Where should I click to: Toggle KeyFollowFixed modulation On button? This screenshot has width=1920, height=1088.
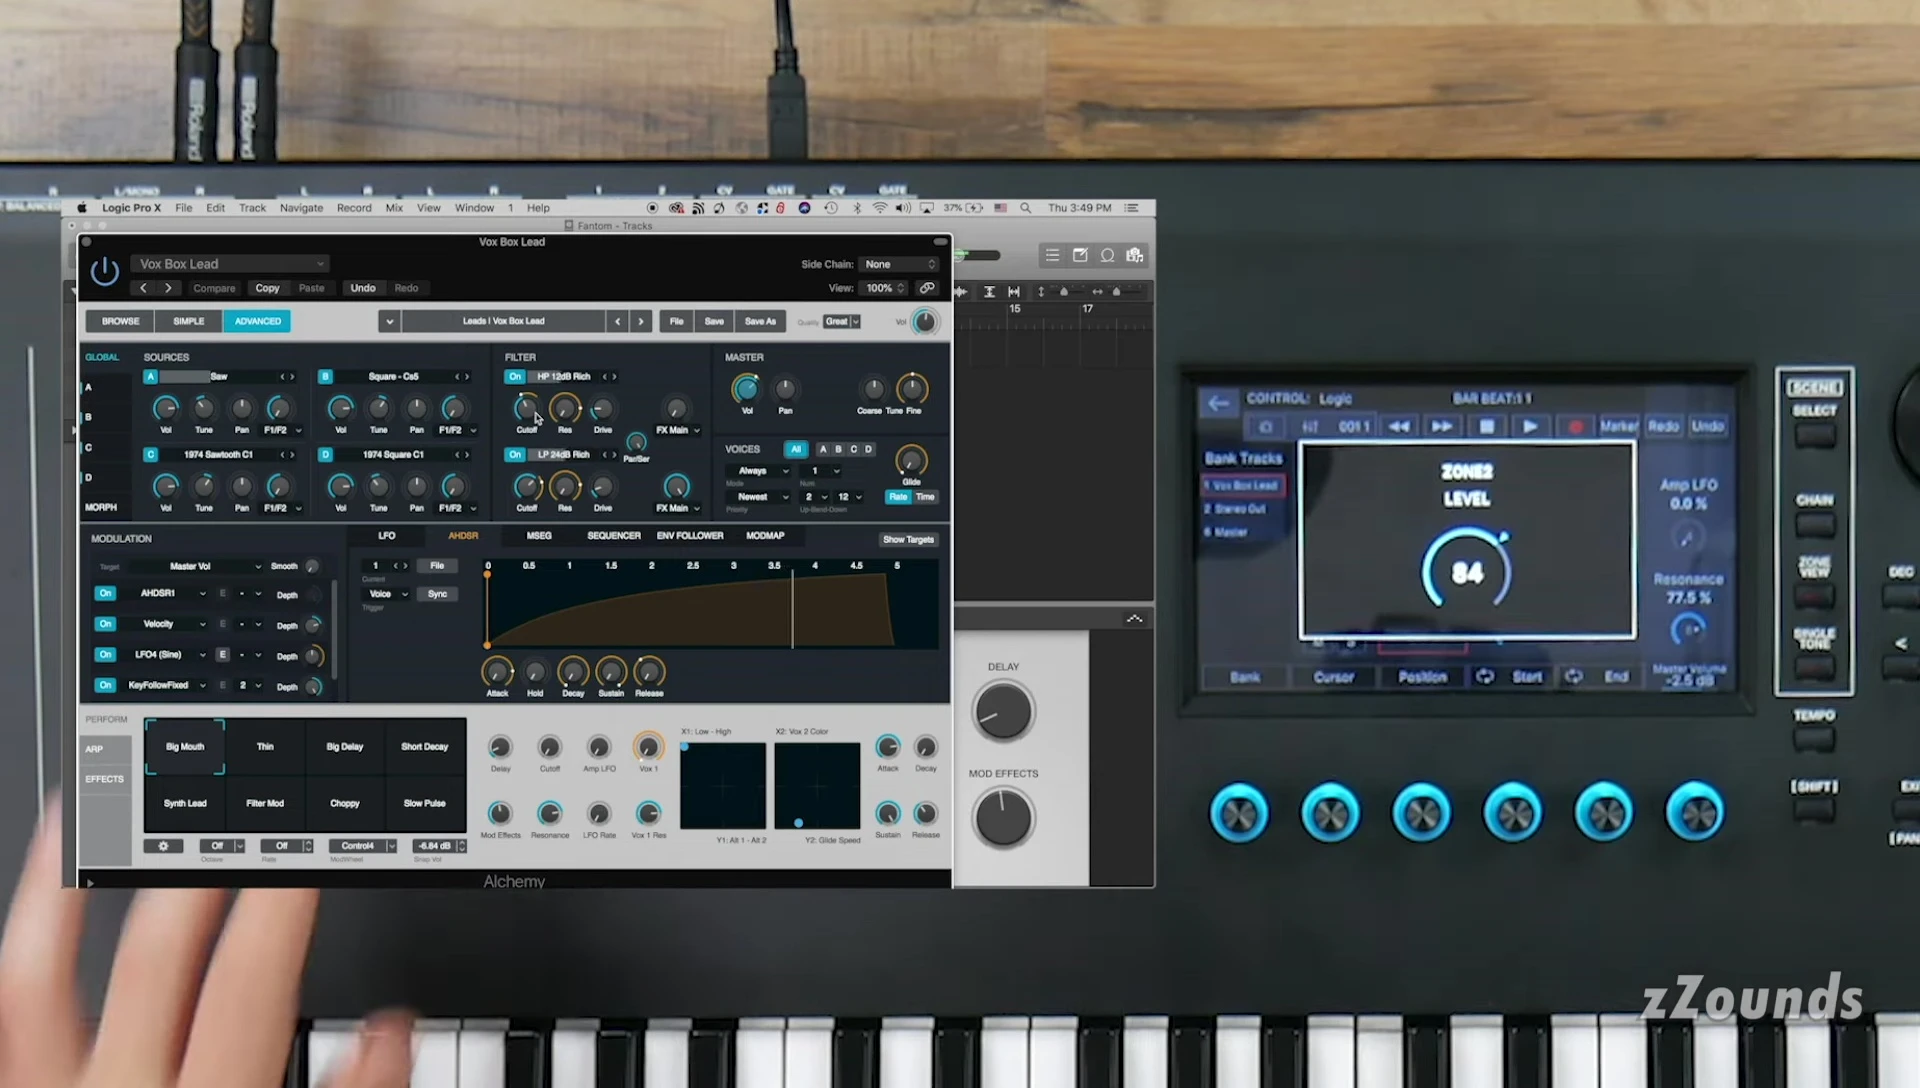click(x=105, y=686)
